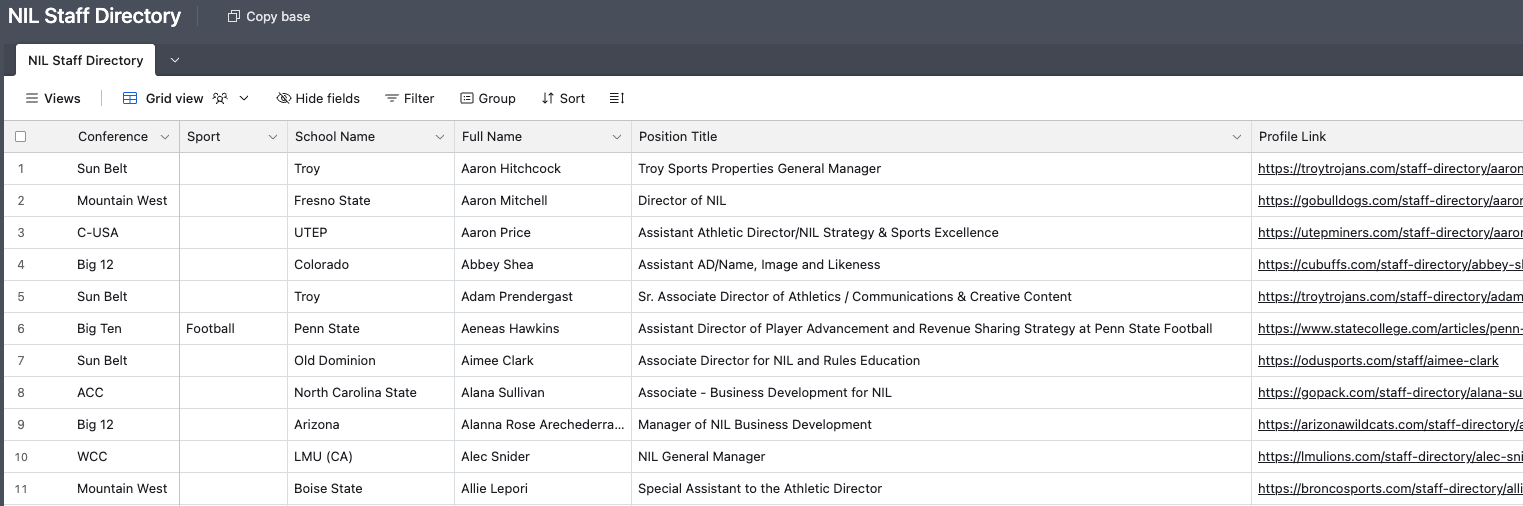Toggle the select-all rows checkbox
This screenshot has height=506, width=1523.
tap(21, 137)
